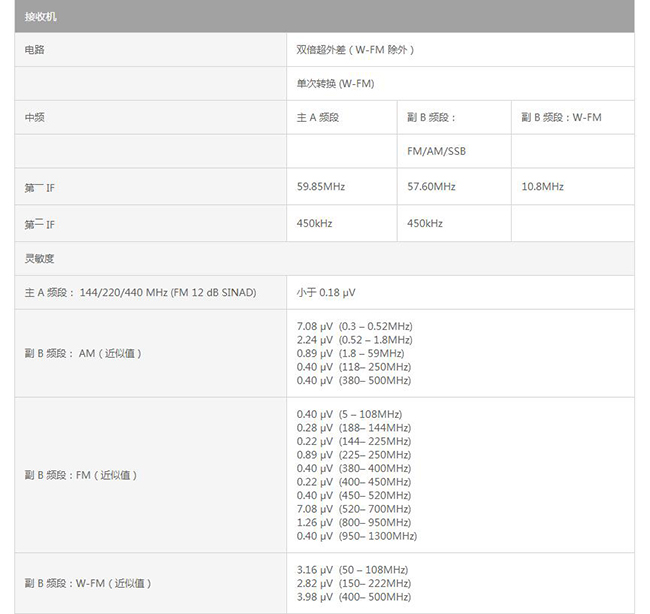
Task: Select the 单次转换 (W-FM) cell
Action: [x=335, y=84]
